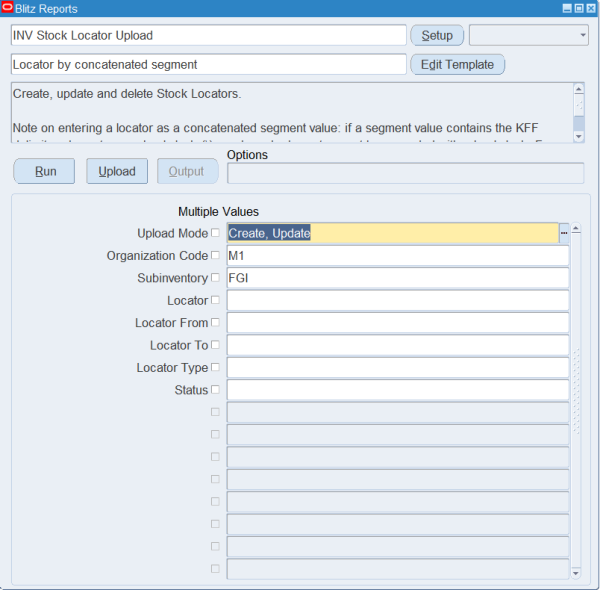
Task: Open Edit Template
Action: pos(458,65)
